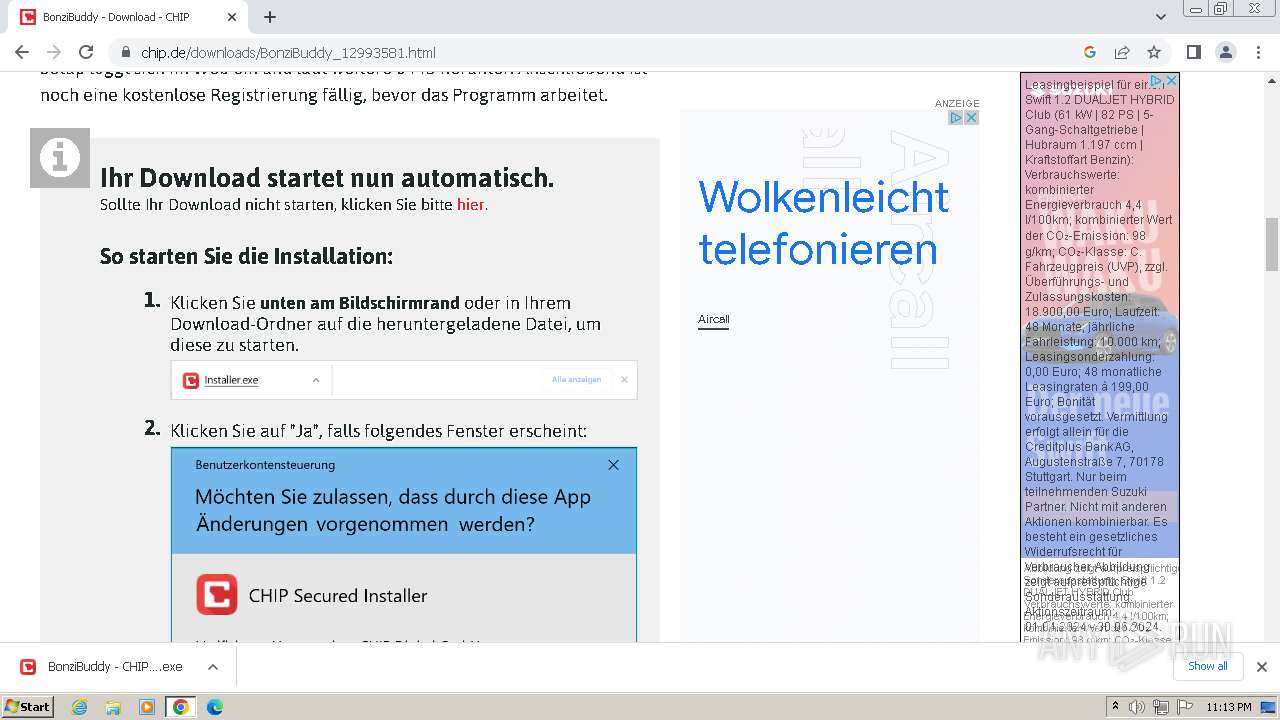The height and width of the screenshot is (720, 1280).
Task: Bookmark this page with the star
Action: 1154,52
